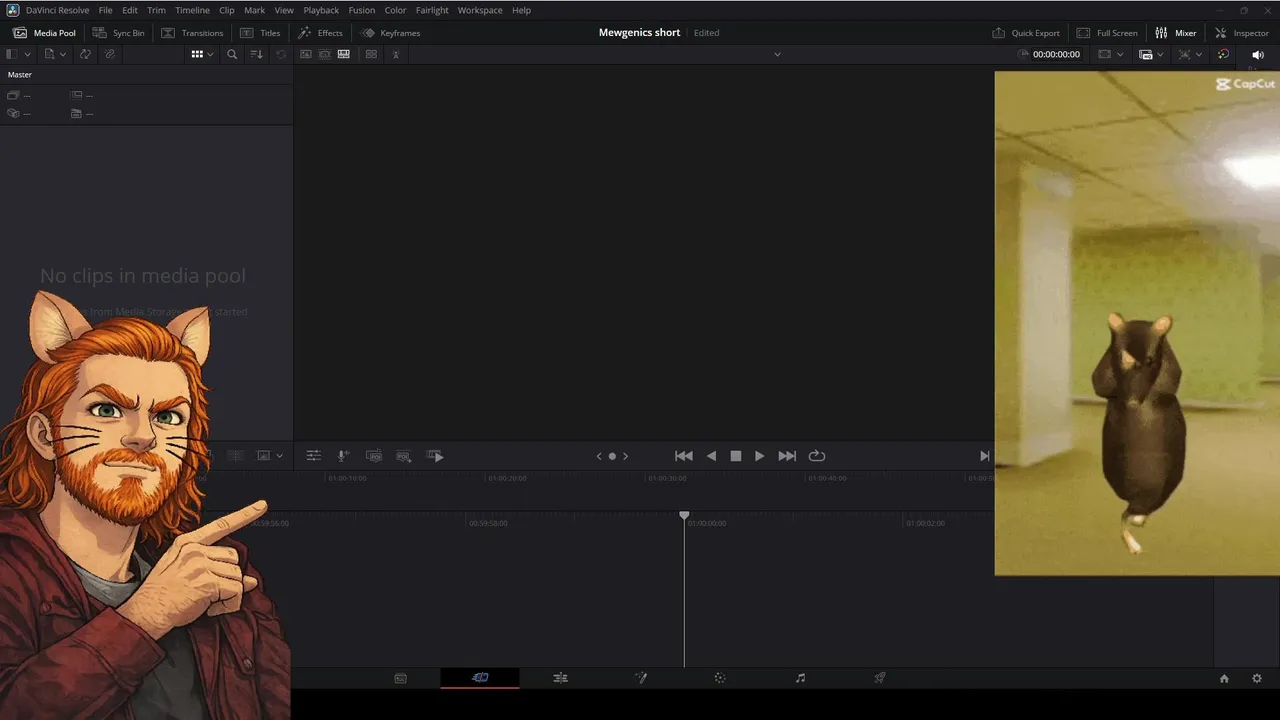Screen dimensions: 1280x720
Task: Click the sort media icon
Action: tap(257, 54)
